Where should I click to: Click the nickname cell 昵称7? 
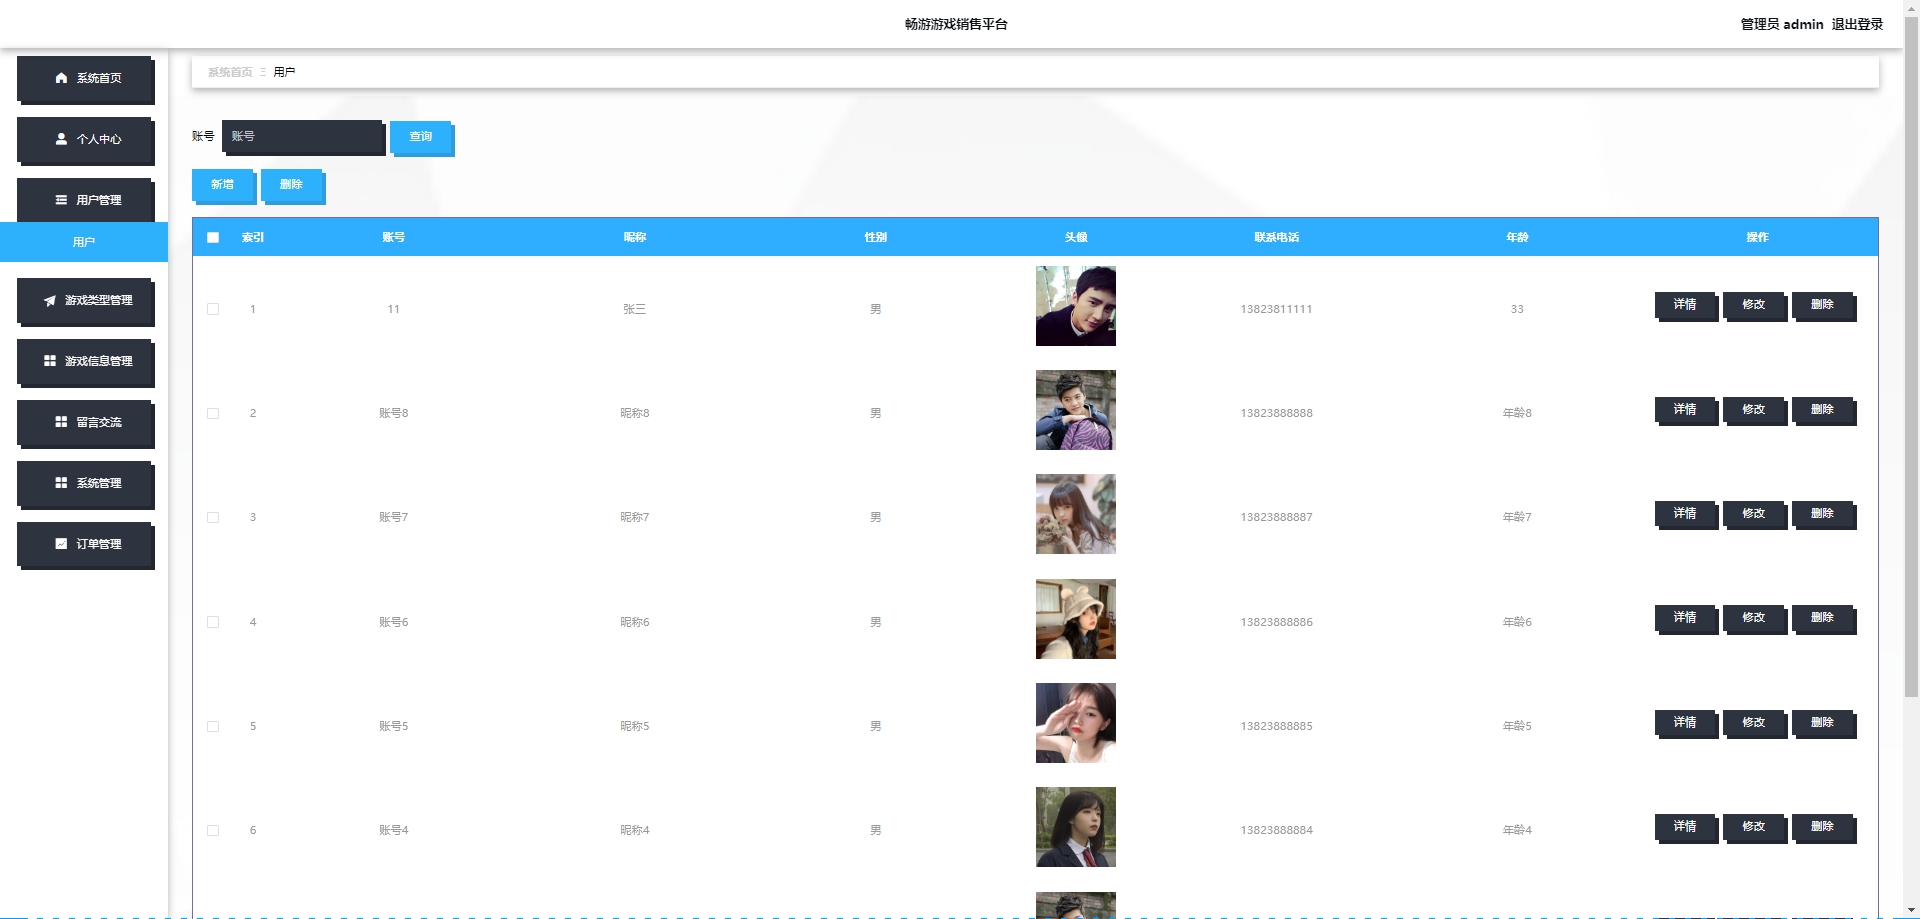tap(635, 517)
